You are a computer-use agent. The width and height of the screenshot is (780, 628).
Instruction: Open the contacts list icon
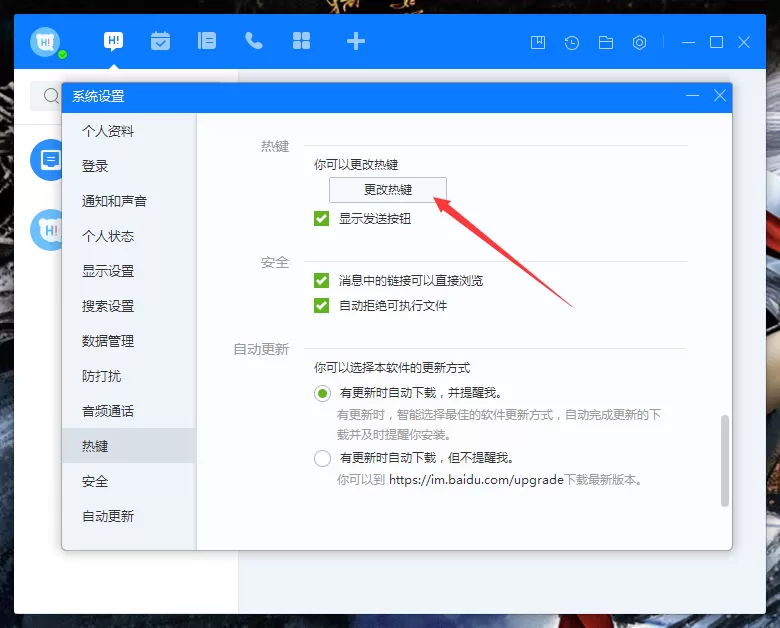point(206,41)
